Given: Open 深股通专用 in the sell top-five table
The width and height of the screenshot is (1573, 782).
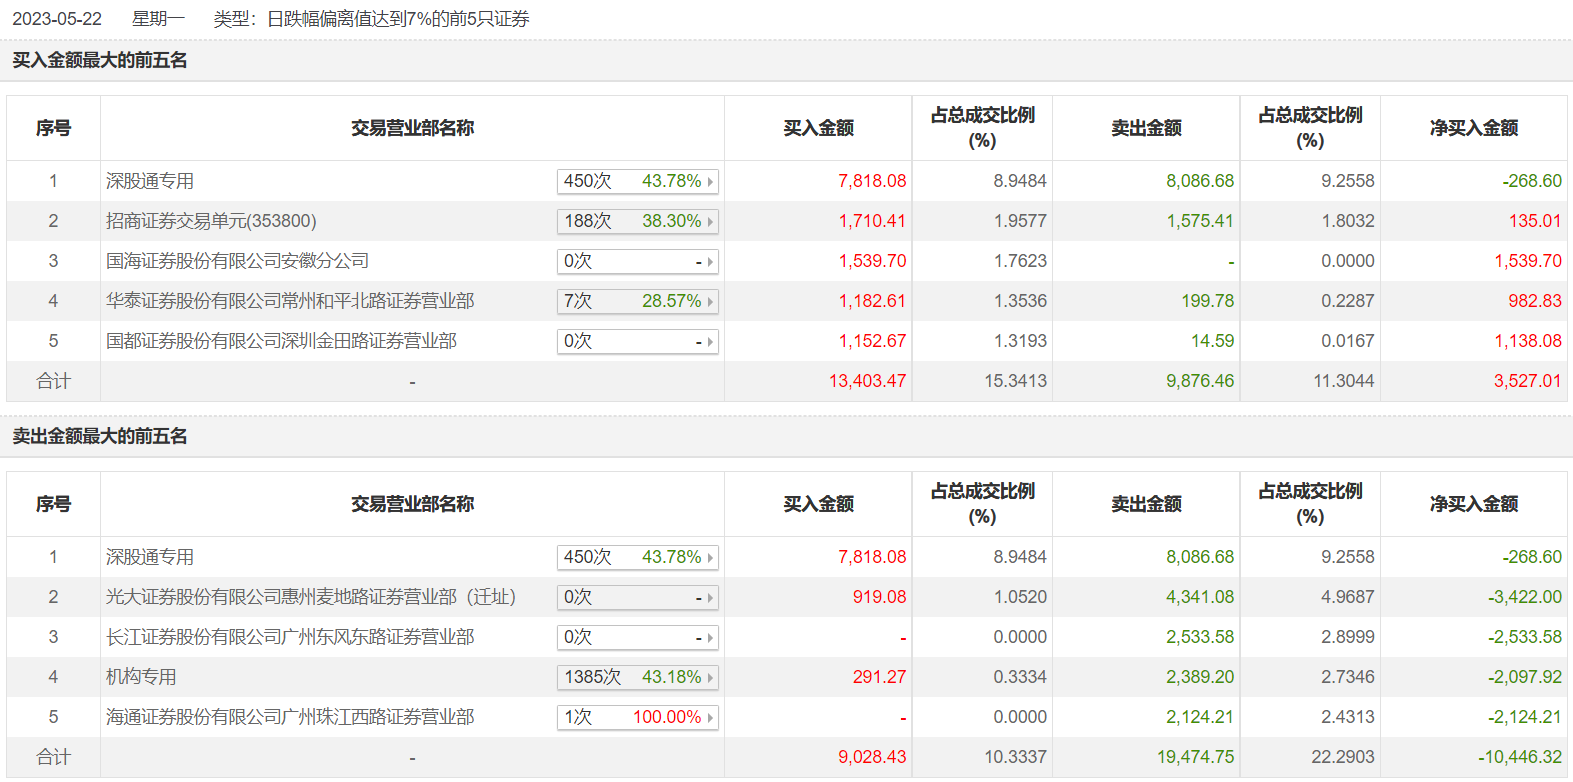Looking at the screenshot, I should pos(150,557).
